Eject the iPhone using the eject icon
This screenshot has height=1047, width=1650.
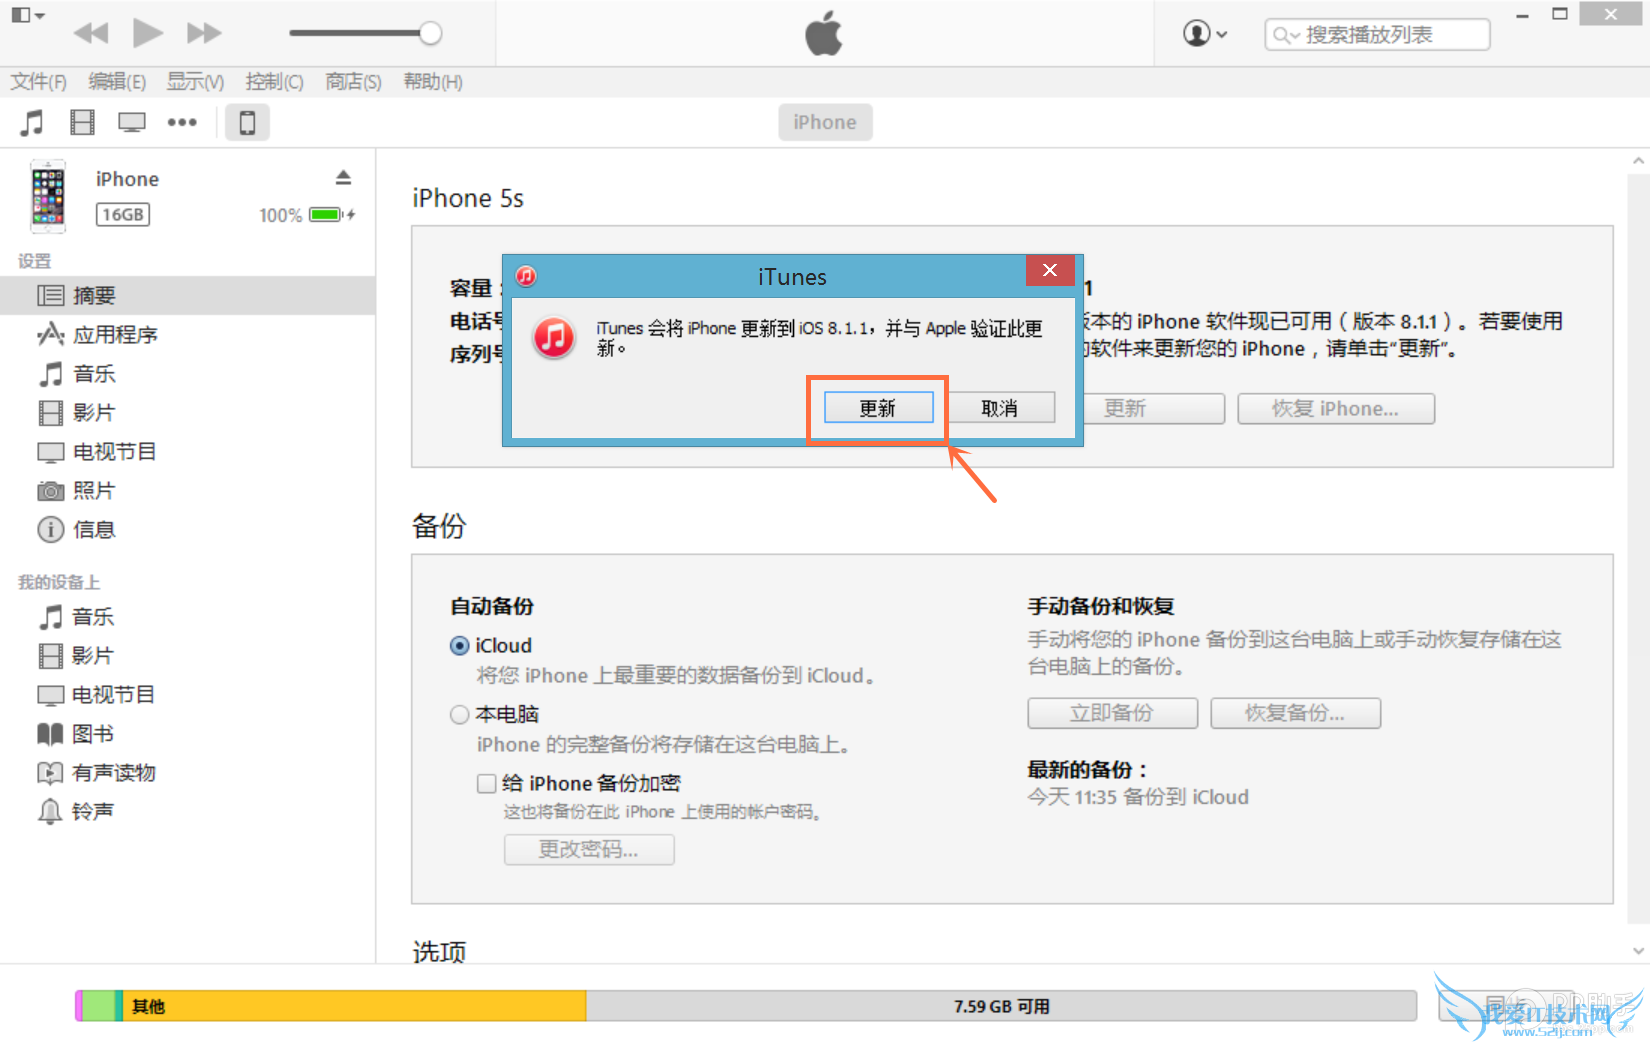click(343, 177)
